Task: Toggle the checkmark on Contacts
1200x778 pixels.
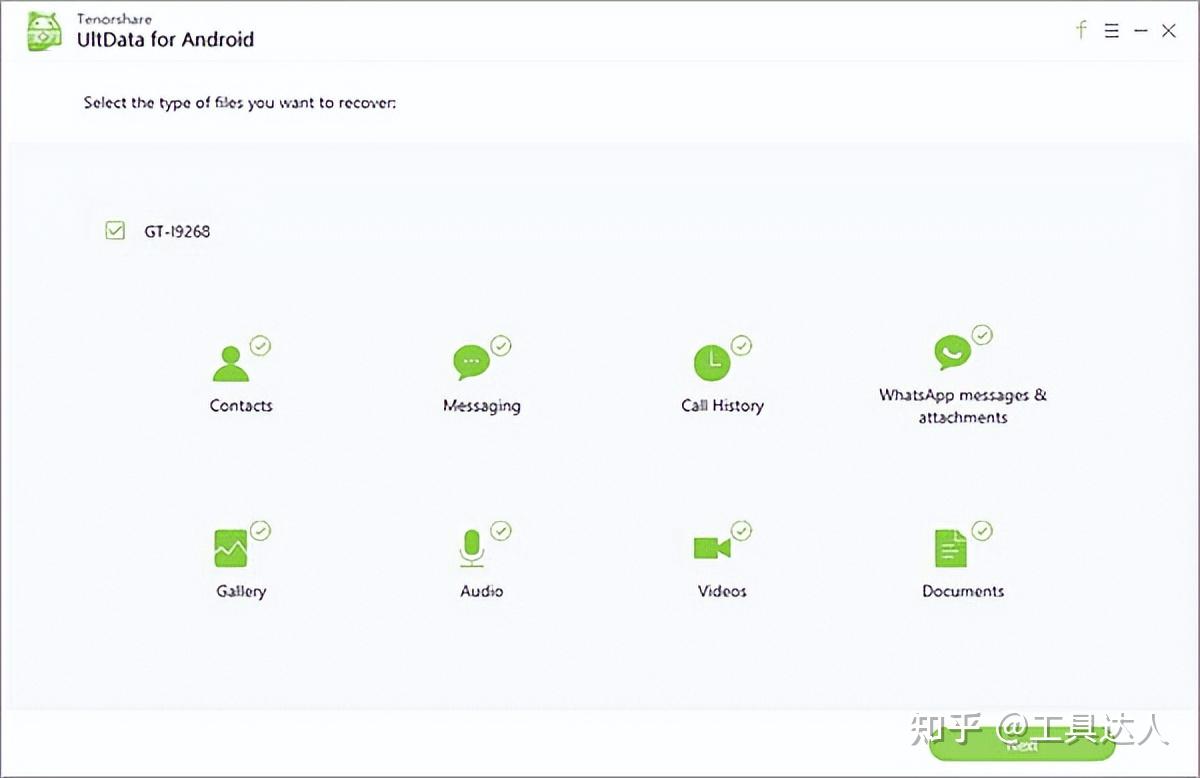Action: coord(260,346)
